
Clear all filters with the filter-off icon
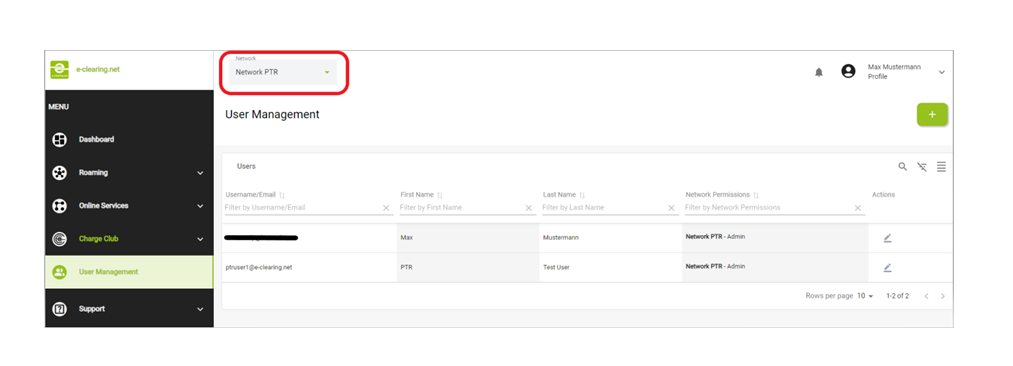tap(922, 167)
